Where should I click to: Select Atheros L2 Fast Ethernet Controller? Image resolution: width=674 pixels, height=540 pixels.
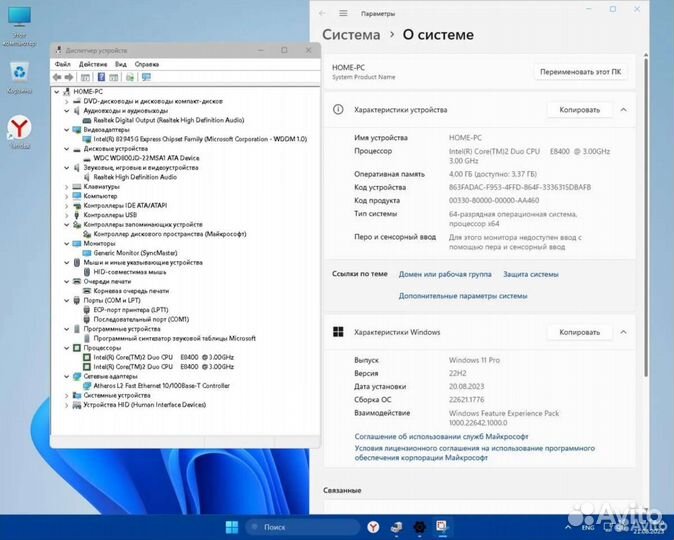pyautogui.click(x=161, y=386)
